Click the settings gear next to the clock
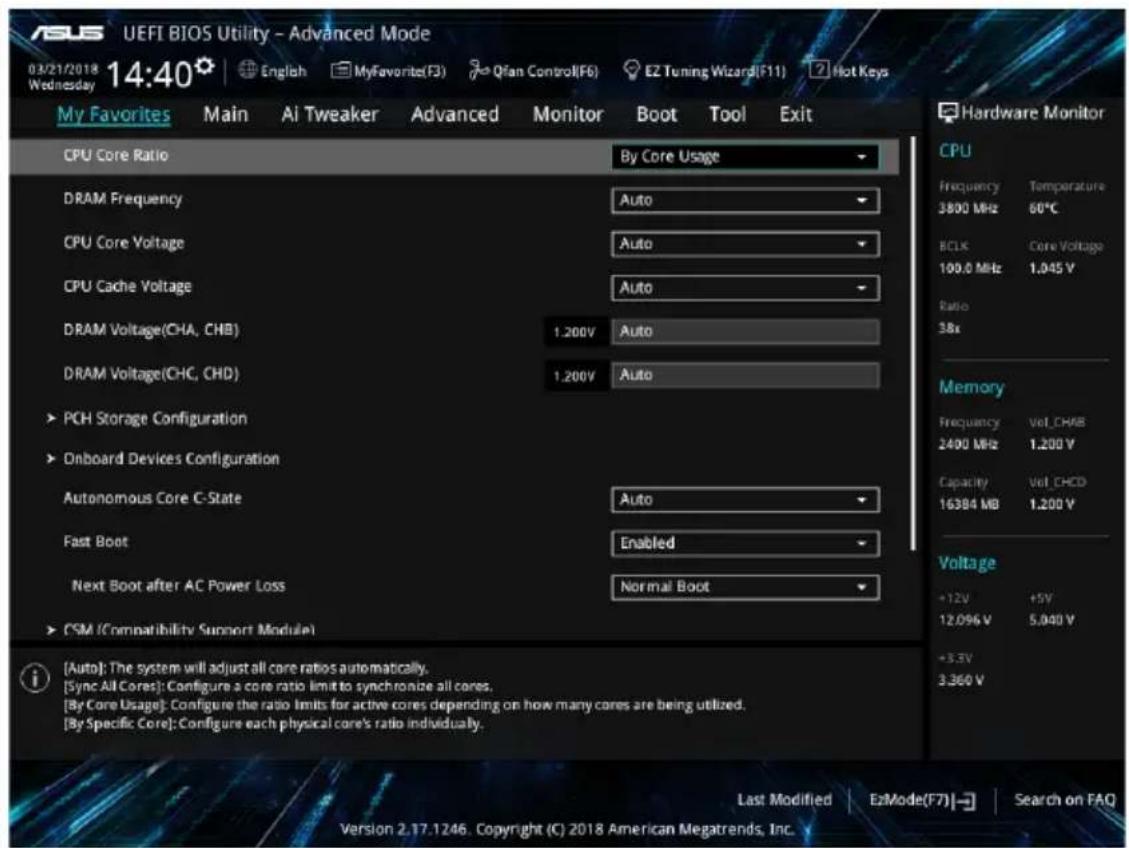 205,66
